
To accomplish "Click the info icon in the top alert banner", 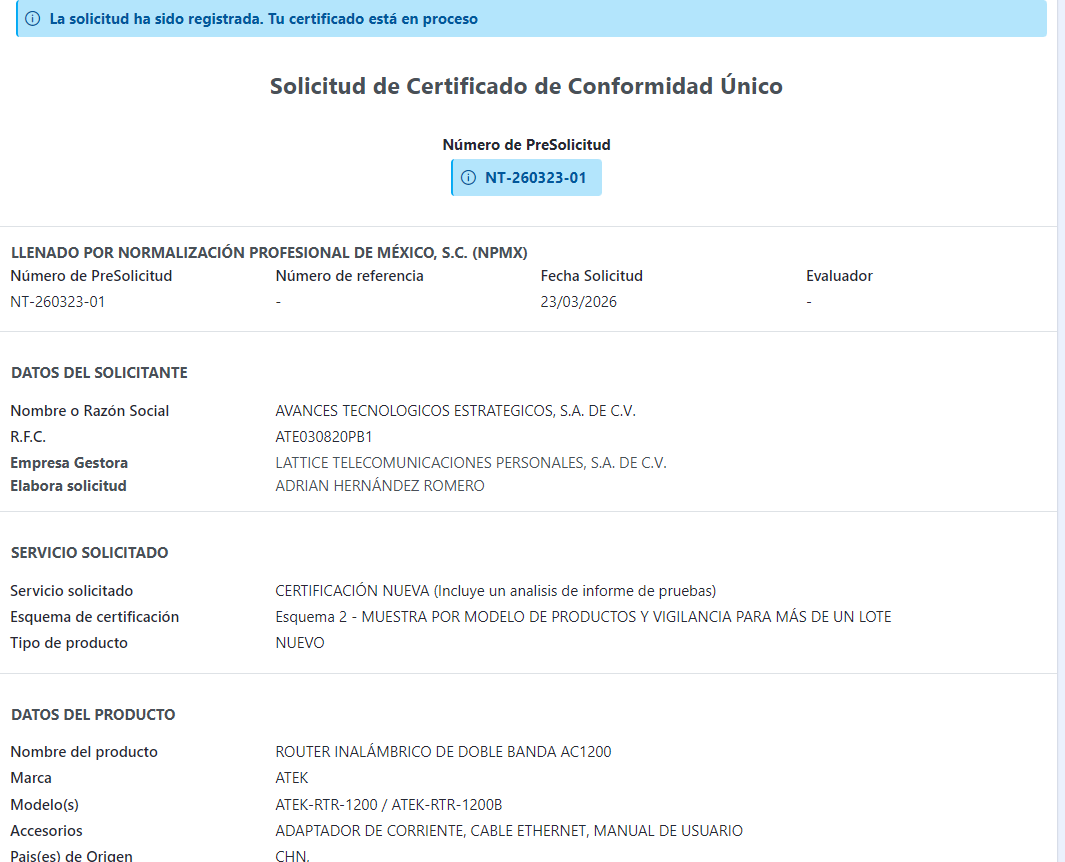I will [x=33, y=19].
